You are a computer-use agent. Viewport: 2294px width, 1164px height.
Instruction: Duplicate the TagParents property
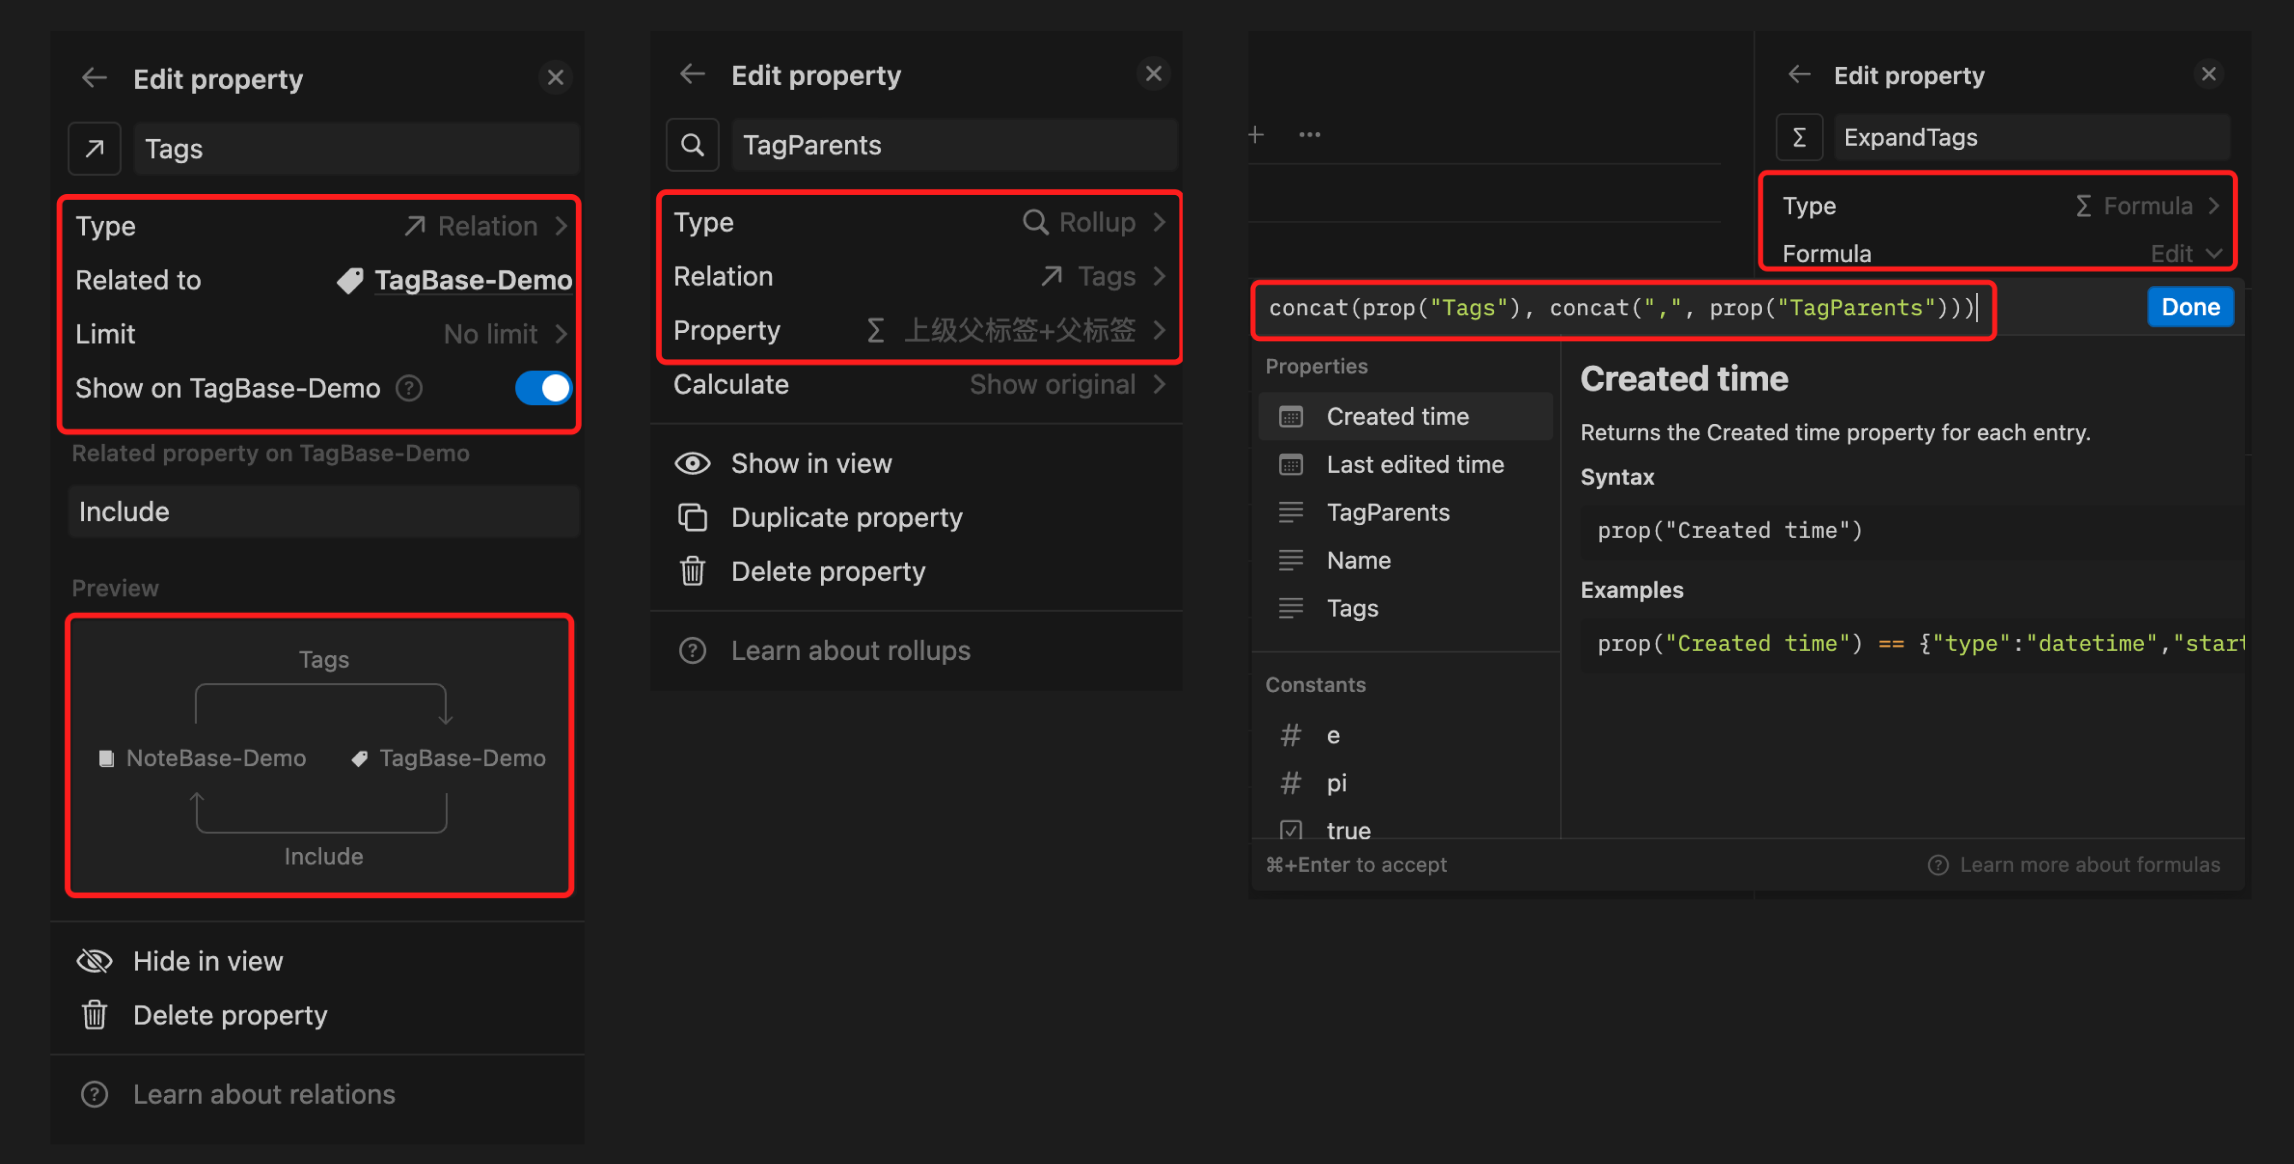tap(846, 517)
